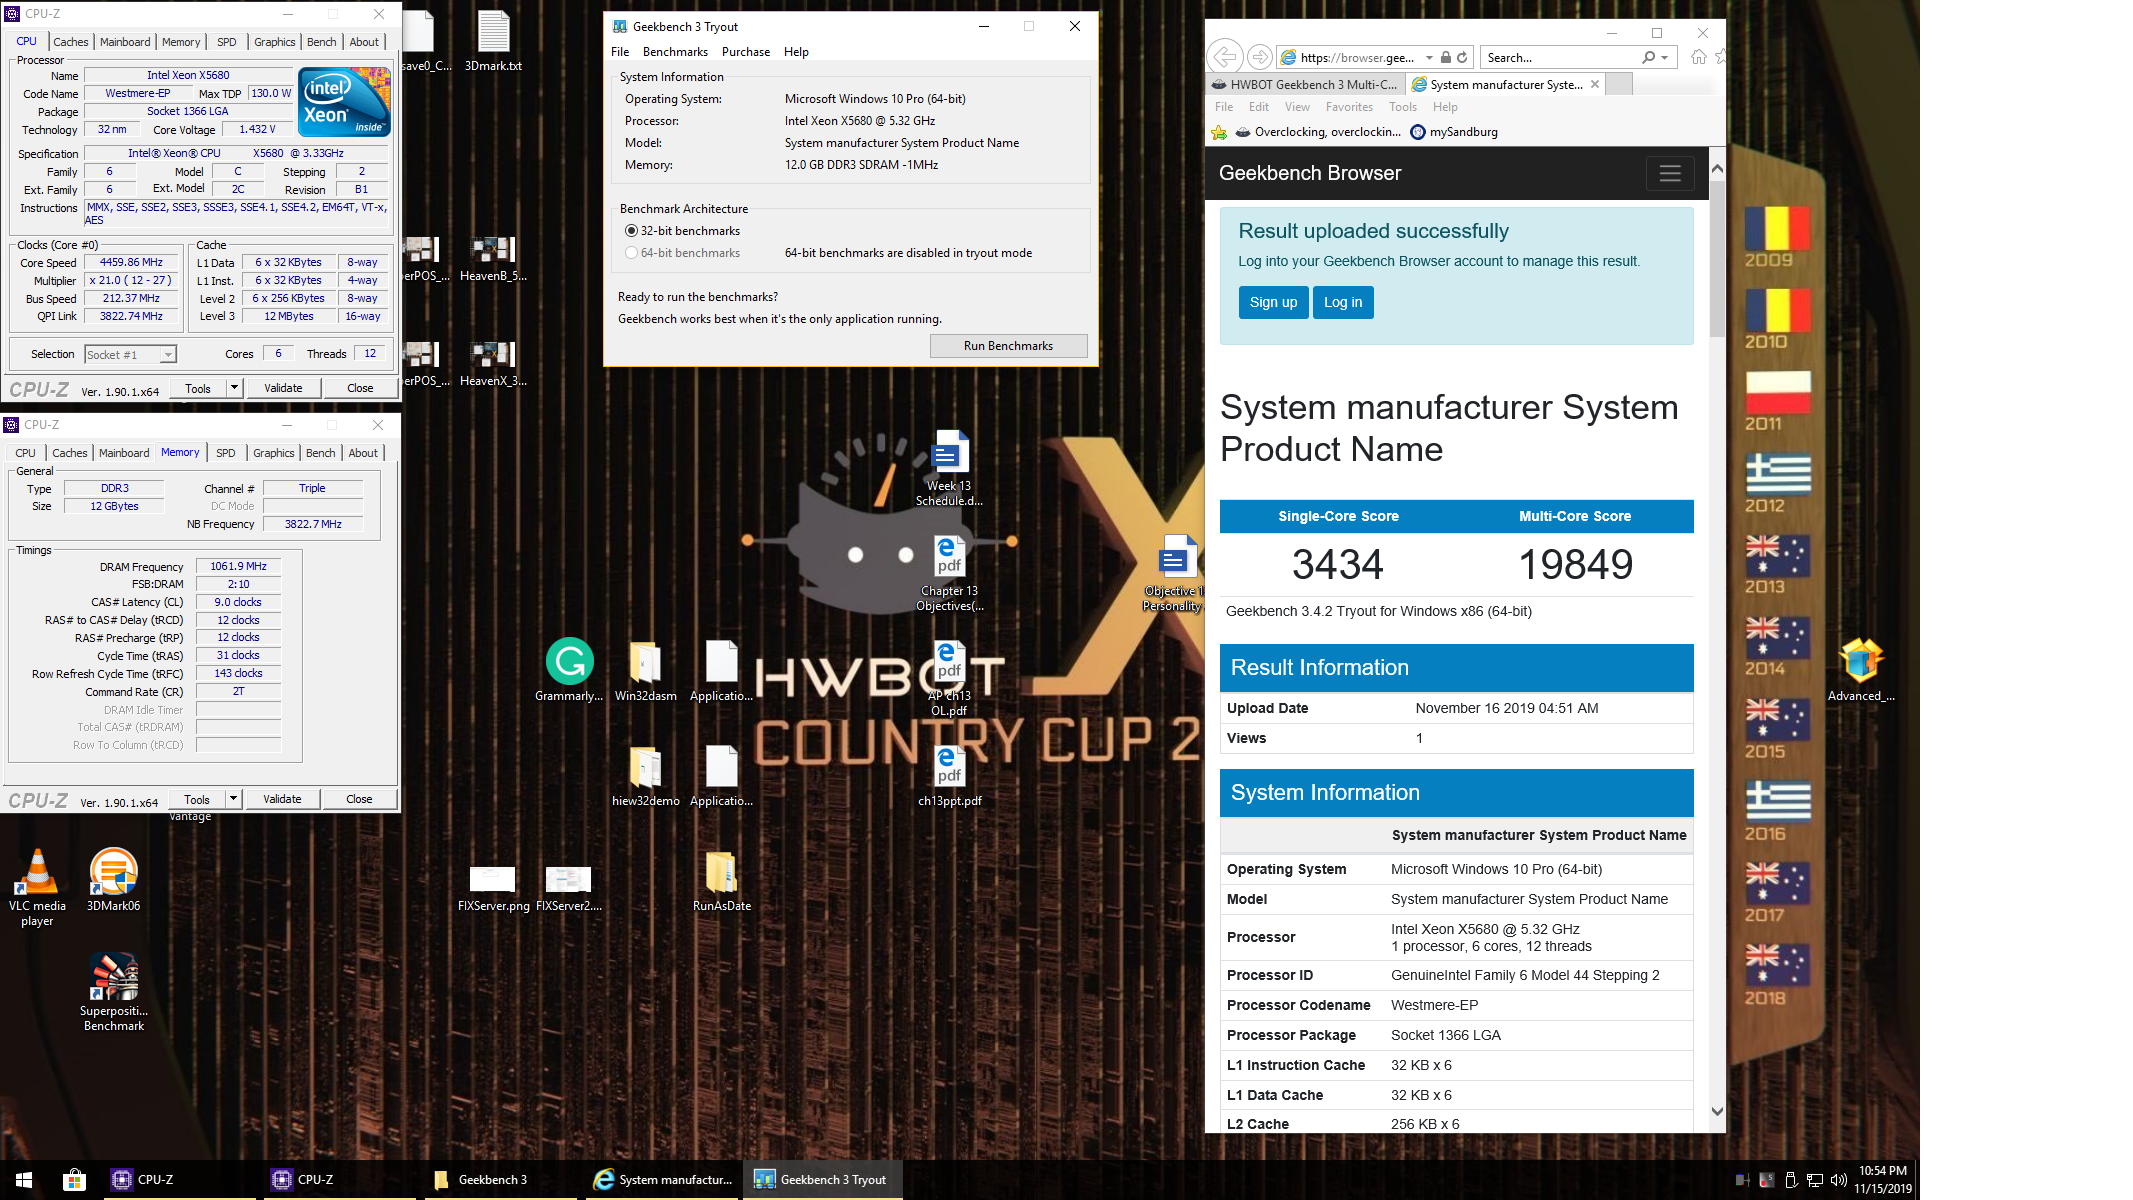This screenshot has width=2133, height=1200.
Task: Open Bench tab in lower CPU-Z
Action: (x=321, y=453)
